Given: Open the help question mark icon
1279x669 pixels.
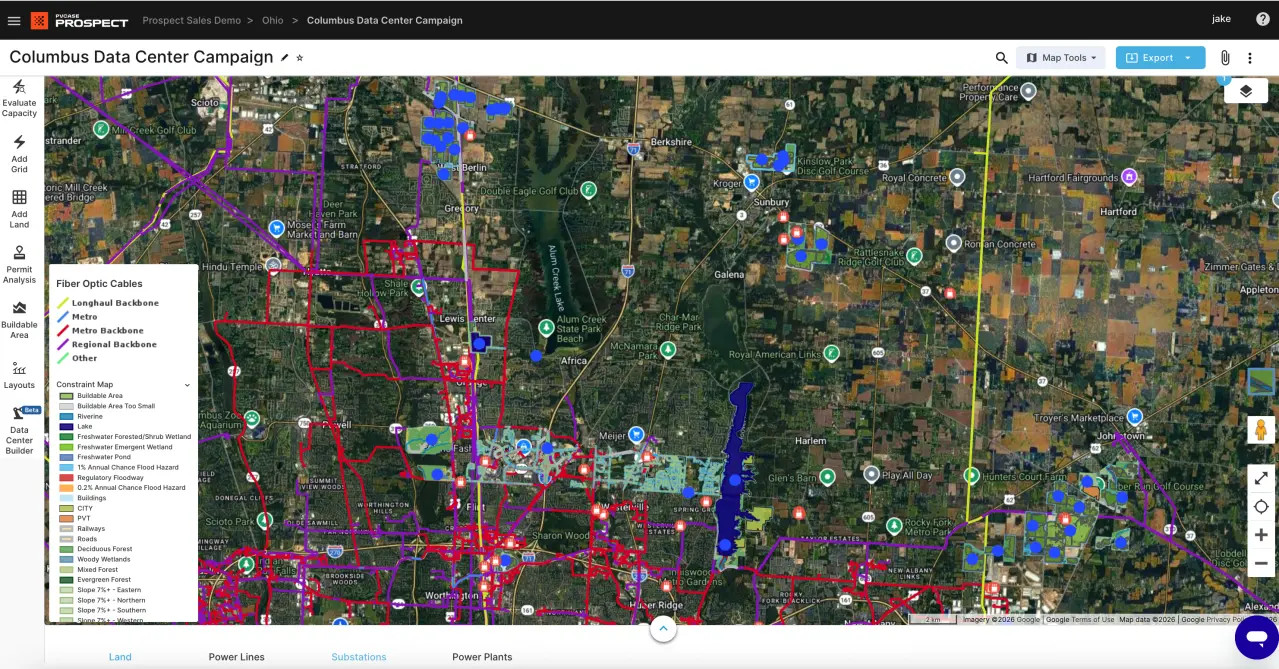Looking at the screenshot, I should 1263,19.
